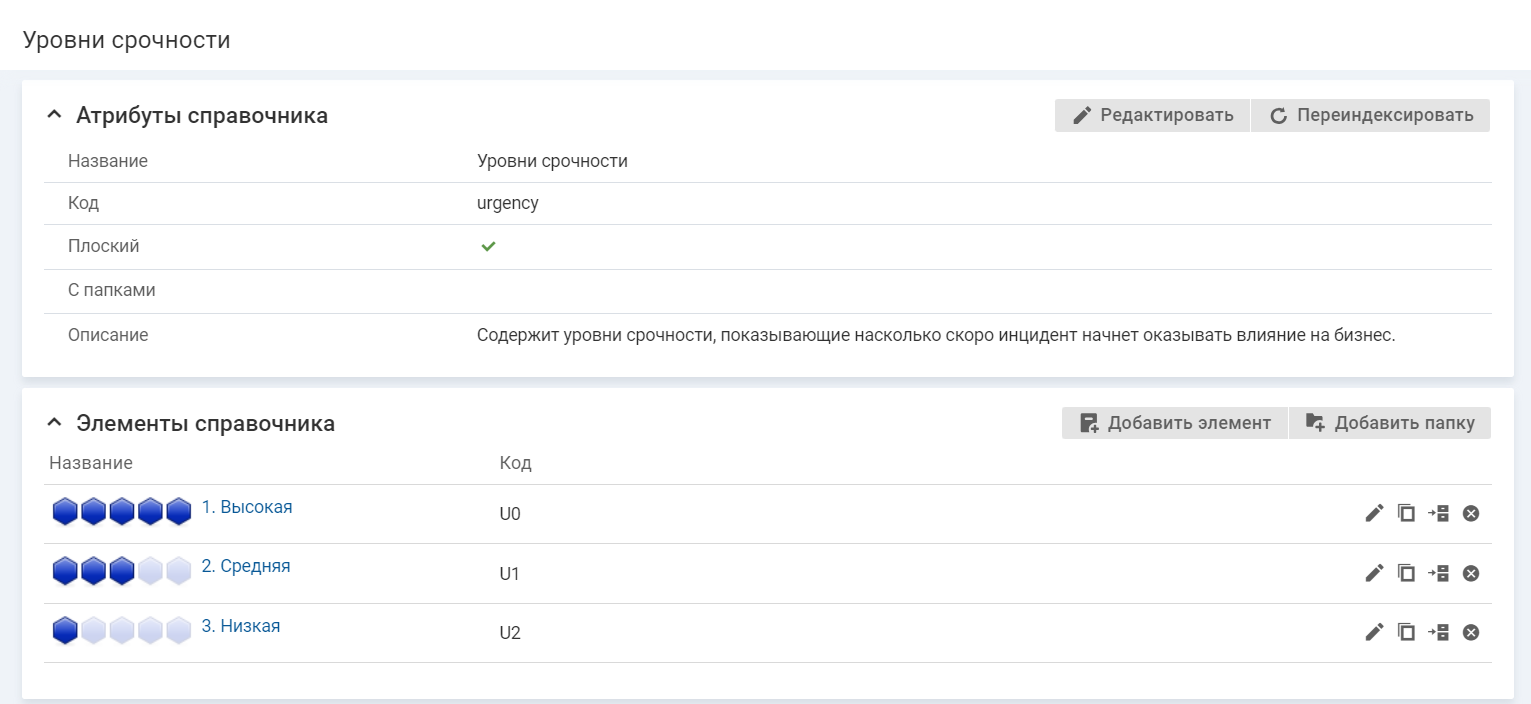The image size is (1531, 704).
Task: Open the 3. Низкая link
Action: pyautogui.click(x=241, y=626)
